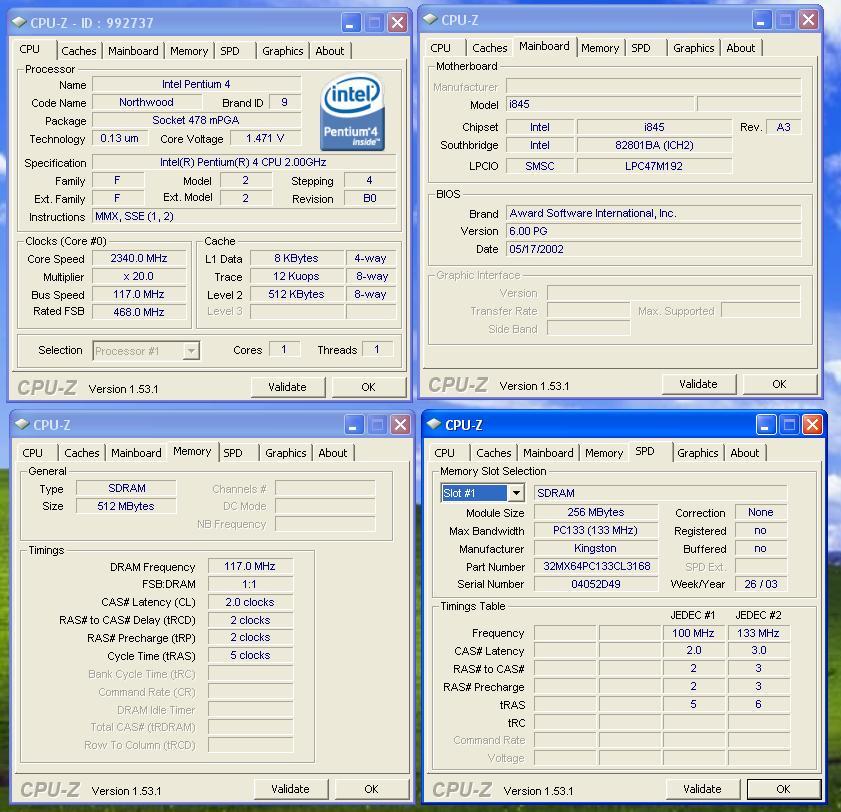
Task: Show Caches tab in SPD window
Action: tap(493, 453)
